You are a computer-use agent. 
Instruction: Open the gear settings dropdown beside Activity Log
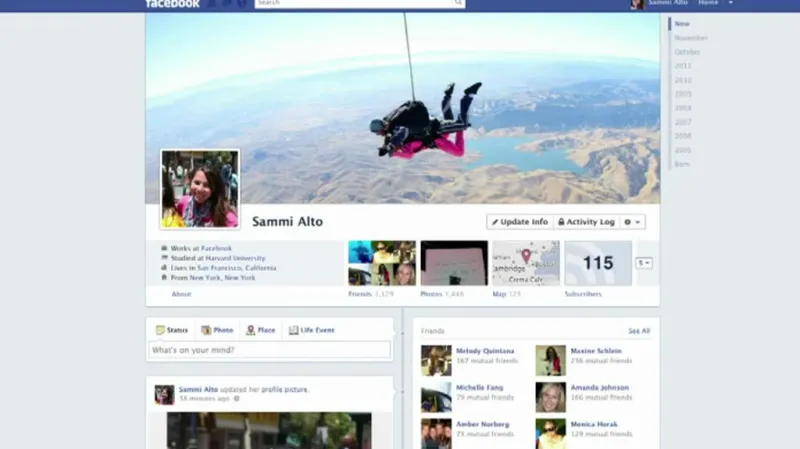(x=632, y=222)
